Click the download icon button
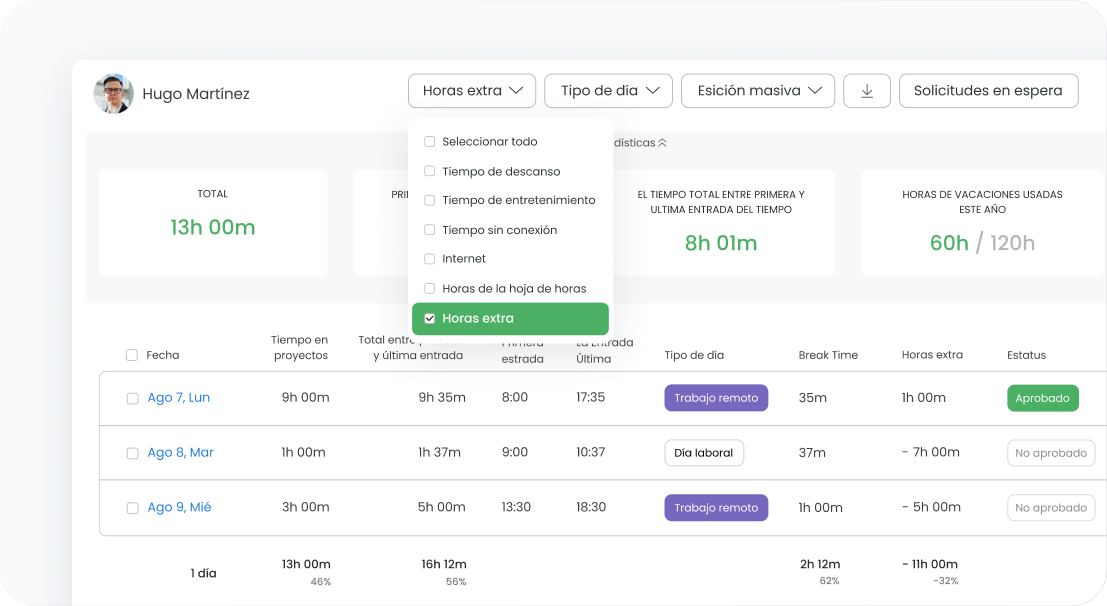Screen dimensions: 1107x606 (x=867, y=91)
